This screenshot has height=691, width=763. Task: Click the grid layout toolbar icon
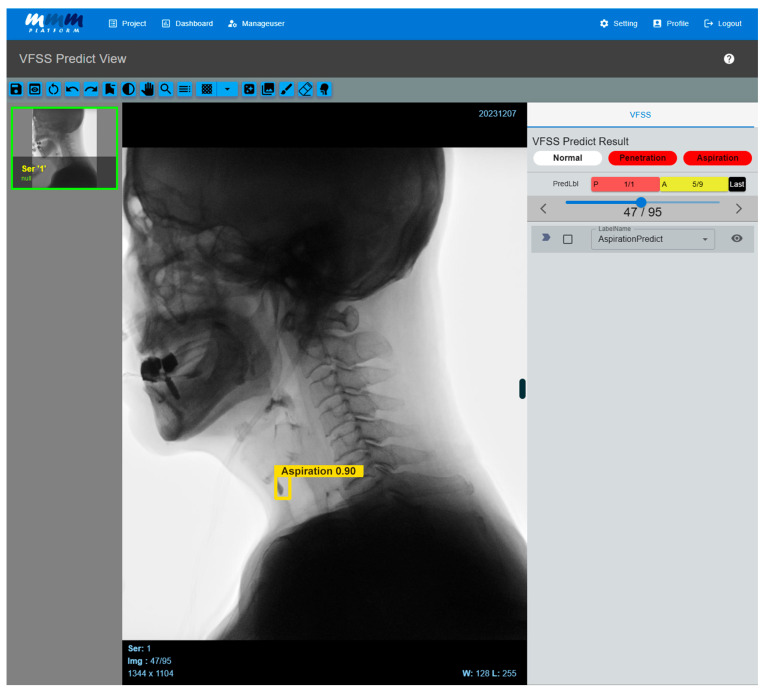[x=207, y=89]
